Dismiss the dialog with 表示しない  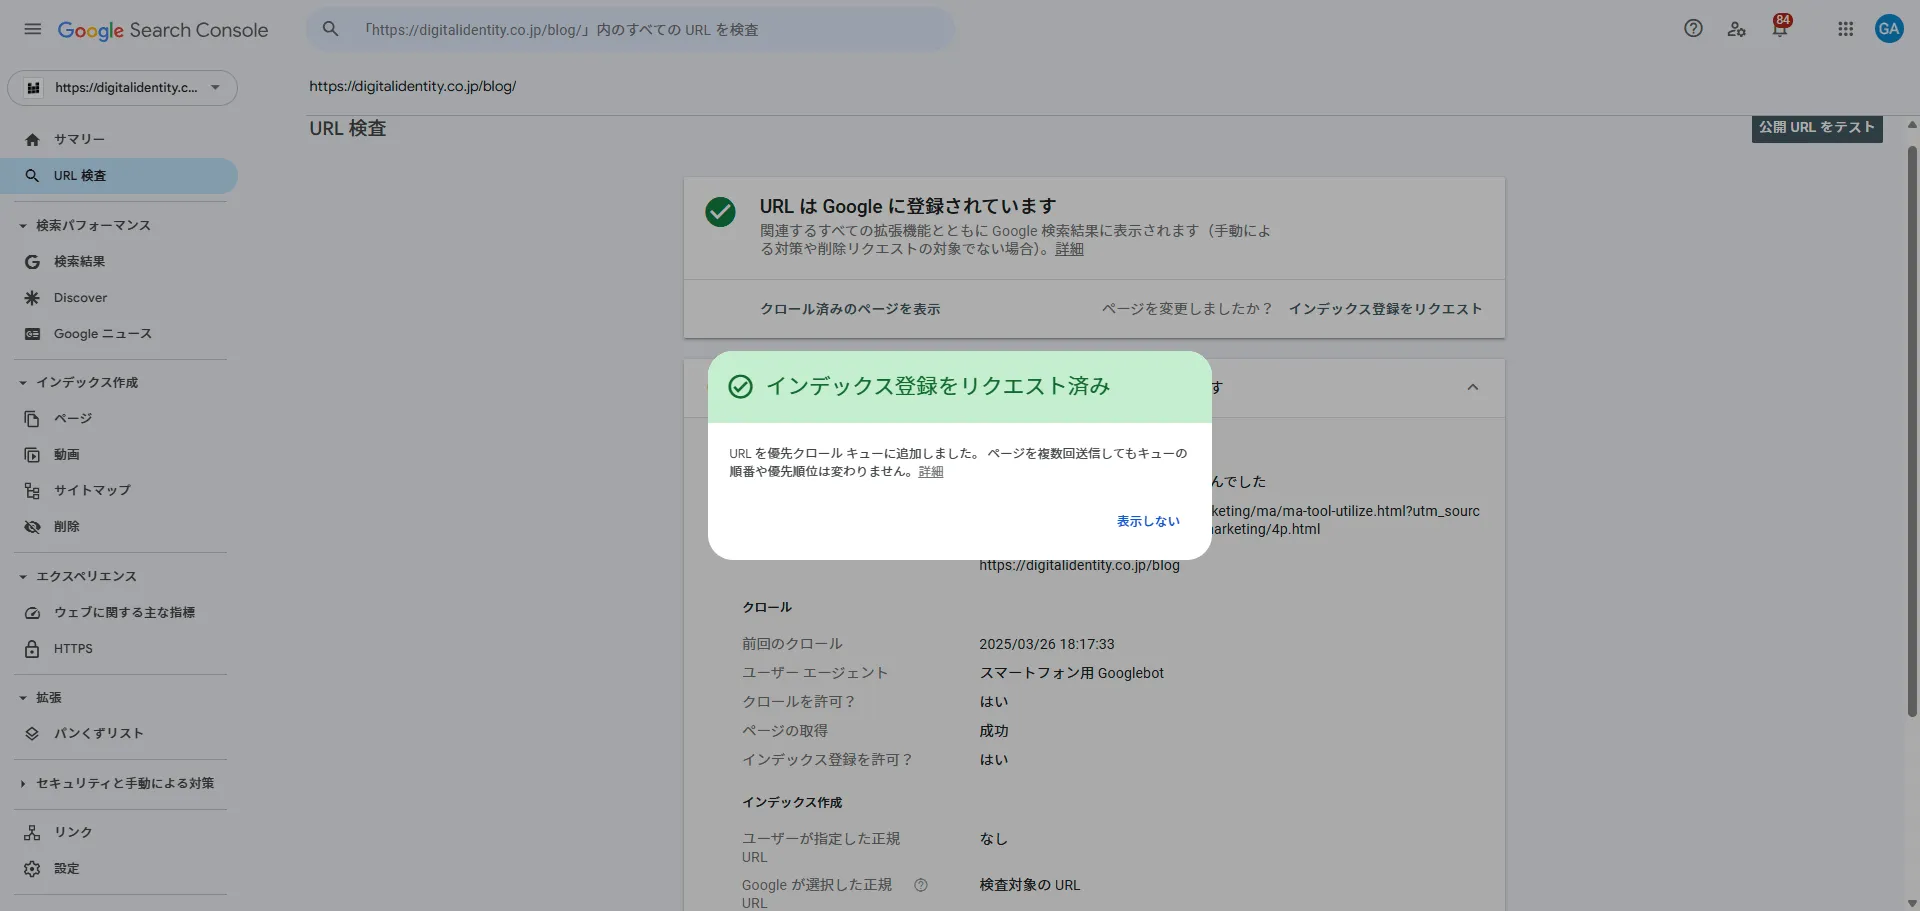coord(1148,522)
